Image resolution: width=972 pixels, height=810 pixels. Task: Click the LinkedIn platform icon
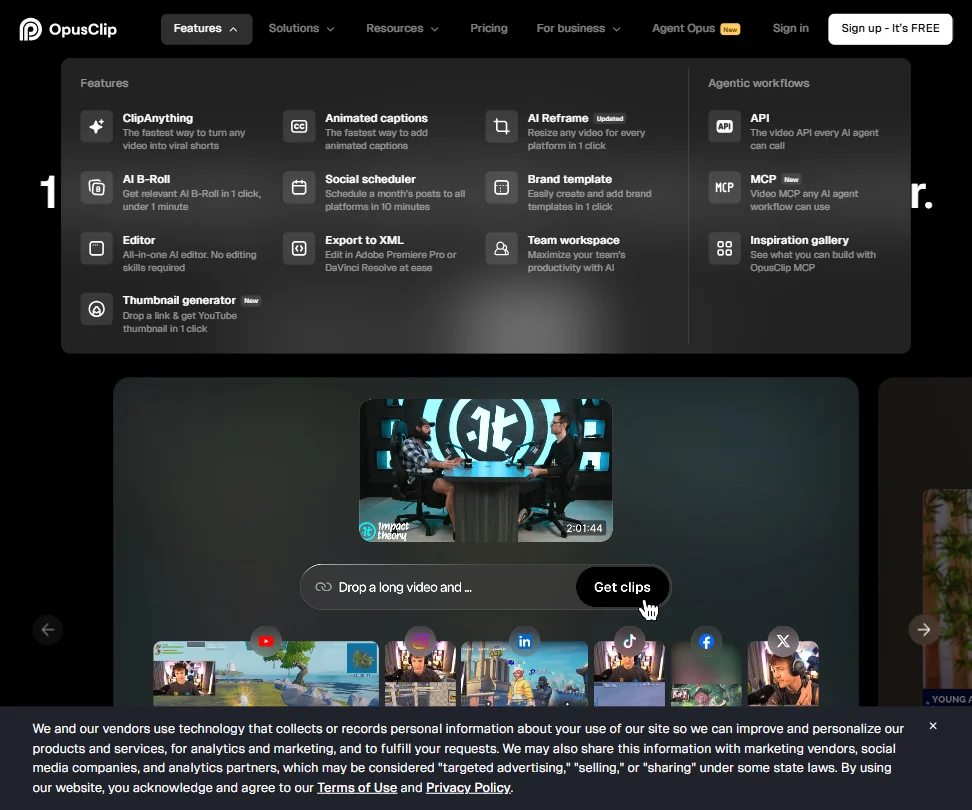524,641
